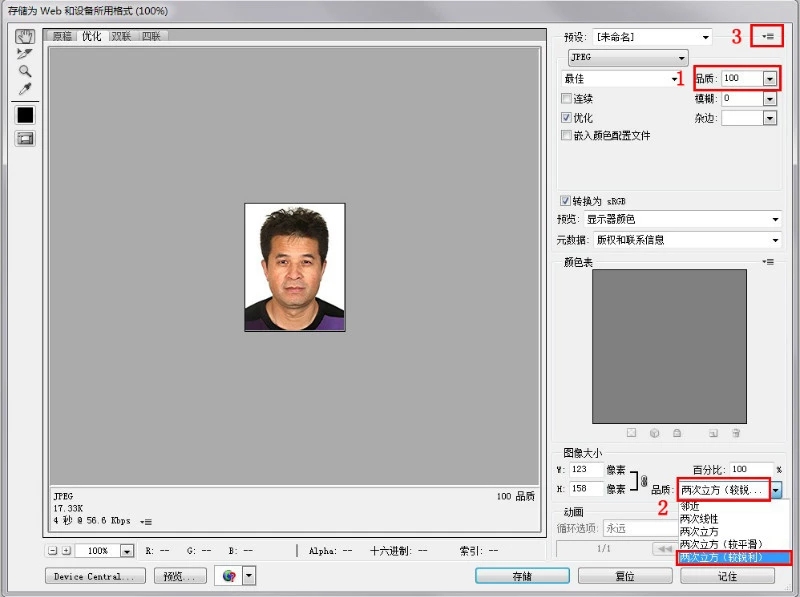Open the 品质 quality slider arrow

pyautogui.click(x=769, y=79)
